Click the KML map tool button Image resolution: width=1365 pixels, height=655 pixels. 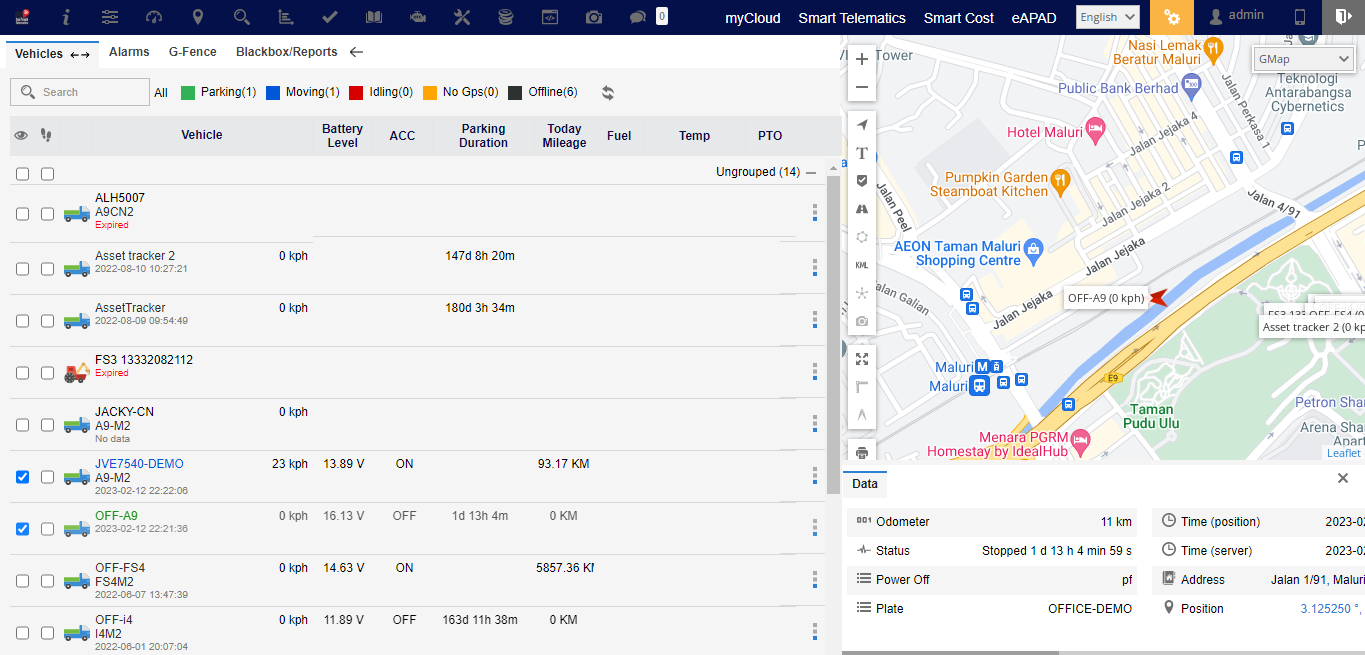pyautogui.click(x=862, y=265)
